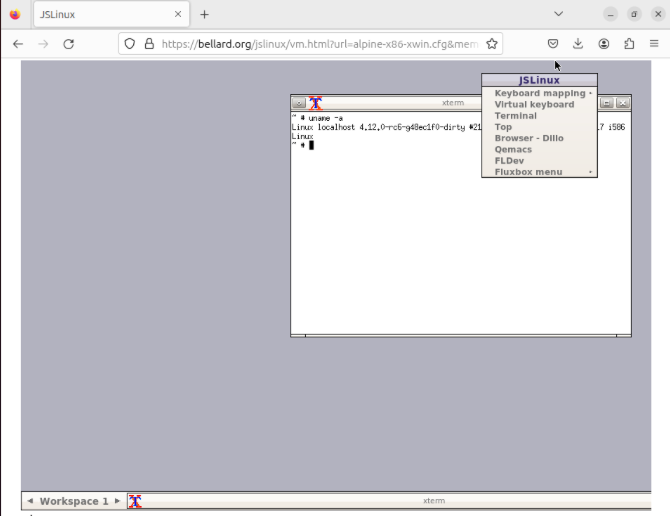Open tracking protection shield icon

[x=130, y=44]
